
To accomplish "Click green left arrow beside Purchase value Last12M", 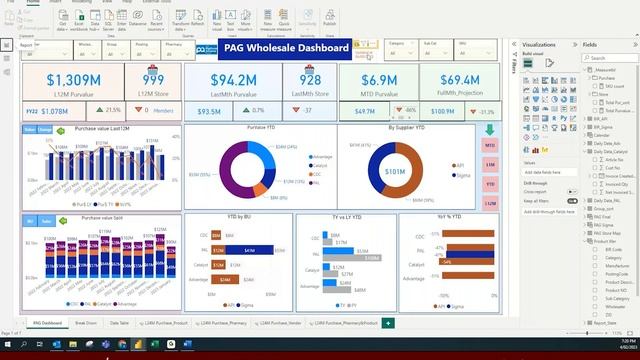I will coord(61,131).
